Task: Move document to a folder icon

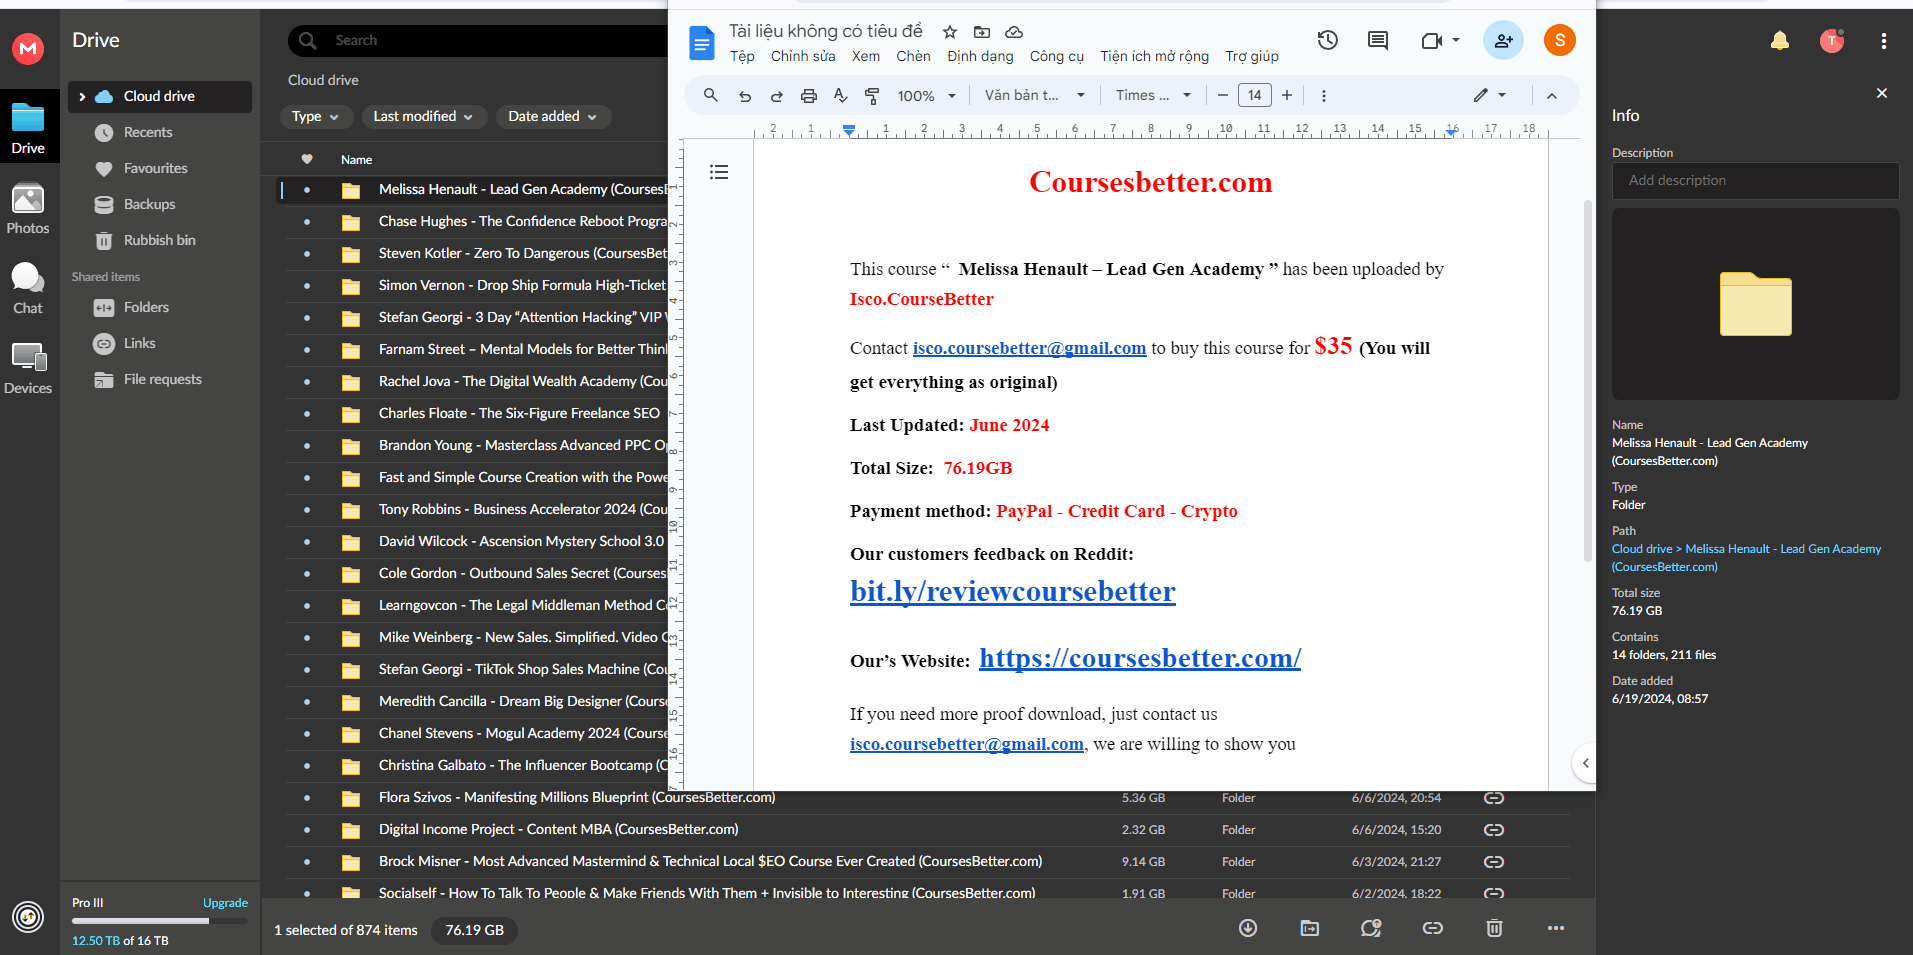Action: (x=982, y=32)
